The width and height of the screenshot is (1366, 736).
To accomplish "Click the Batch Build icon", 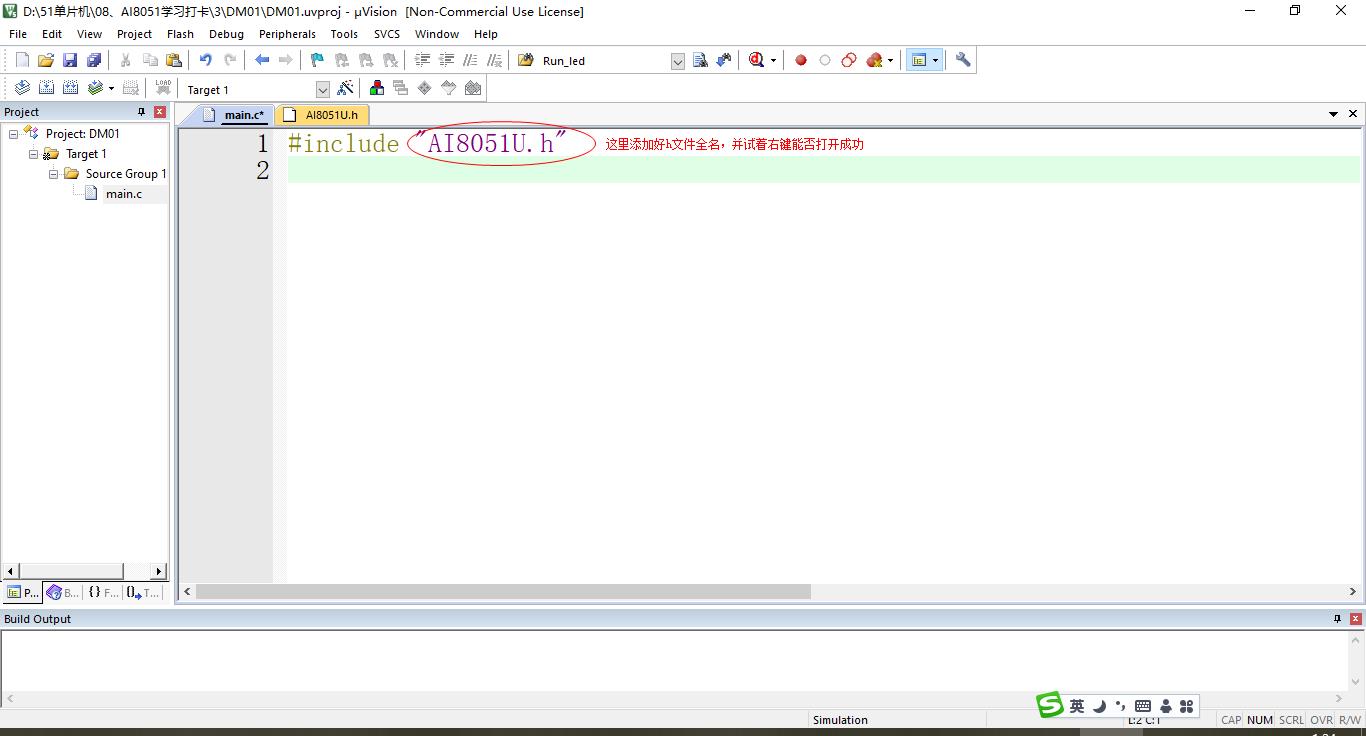I will tap(95, 88).
